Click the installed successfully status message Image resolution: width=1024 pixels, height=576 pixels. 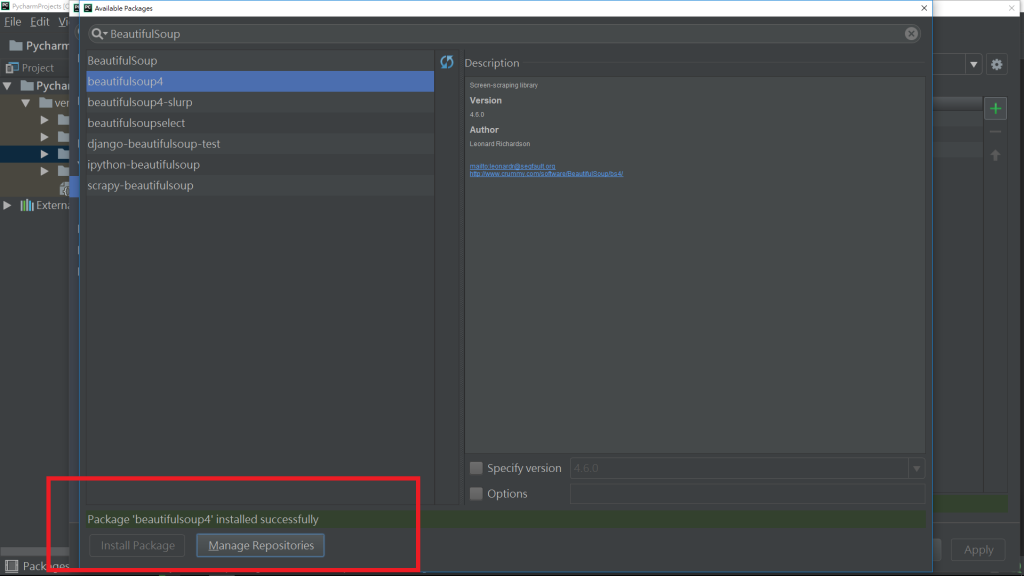[203, 519]
